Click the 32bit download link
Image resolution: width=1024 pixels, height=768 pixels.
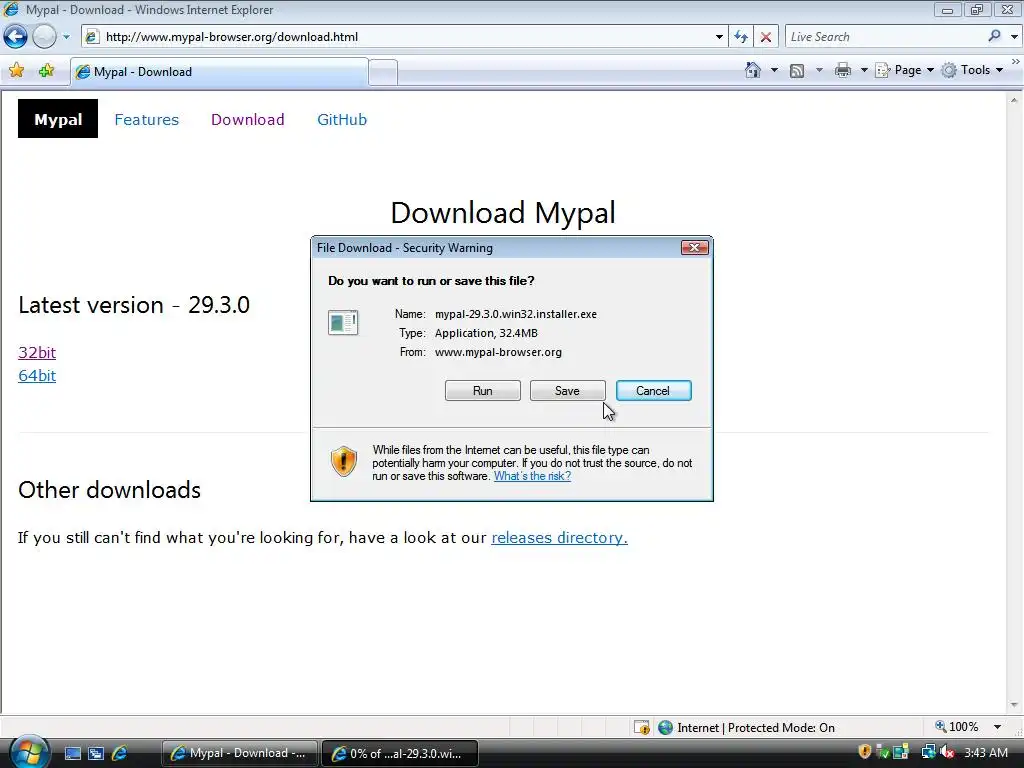(37, 353)
